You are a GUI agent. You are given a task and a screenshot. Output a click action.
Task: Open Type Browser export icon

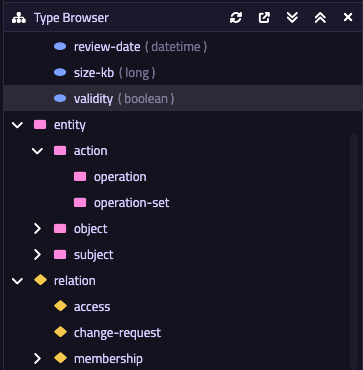click(264, 18)
